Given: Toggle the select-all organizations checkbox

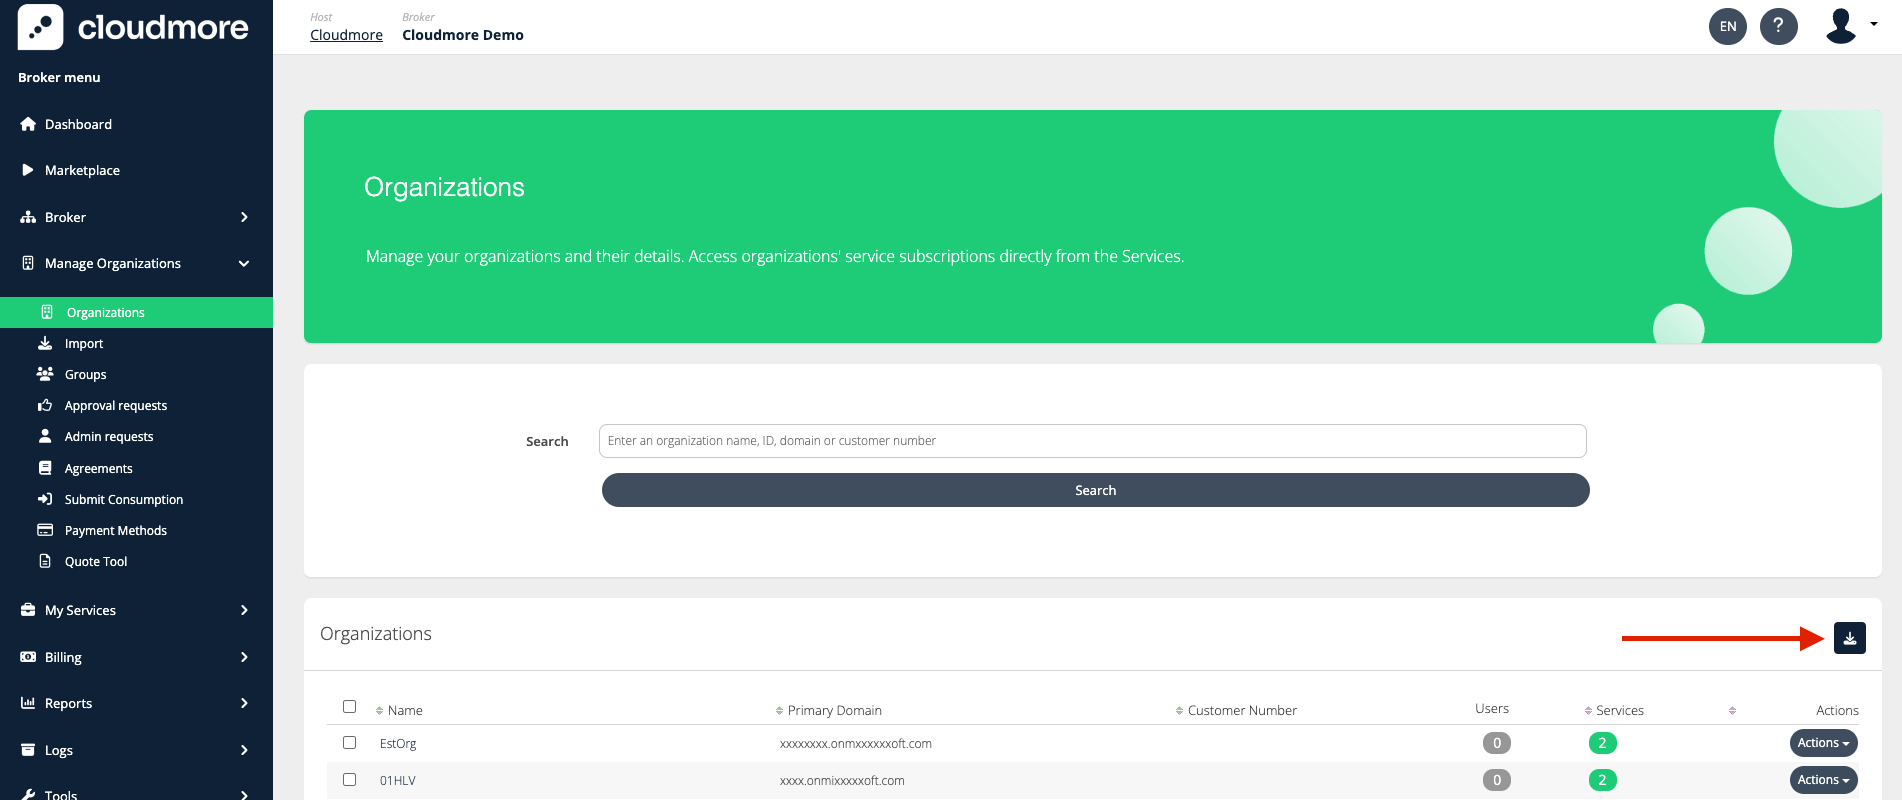Looking at the screenshot, I should point(349,706).
